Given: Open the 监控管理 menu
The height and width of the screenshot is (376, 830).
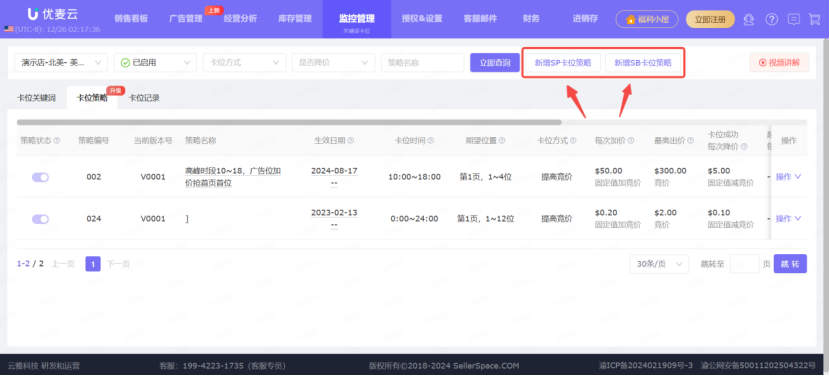Looking at the screenshot, I should tap(357, 19).
